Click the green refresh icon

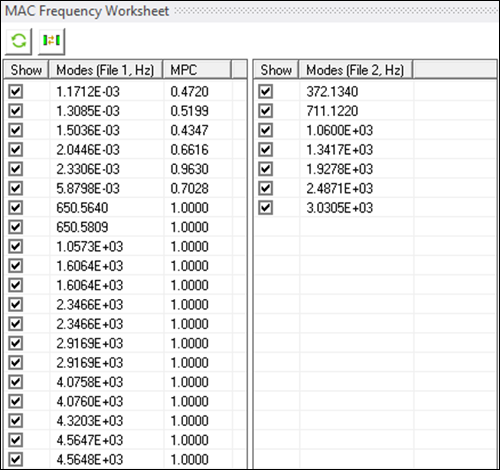(x=19, y=41)
